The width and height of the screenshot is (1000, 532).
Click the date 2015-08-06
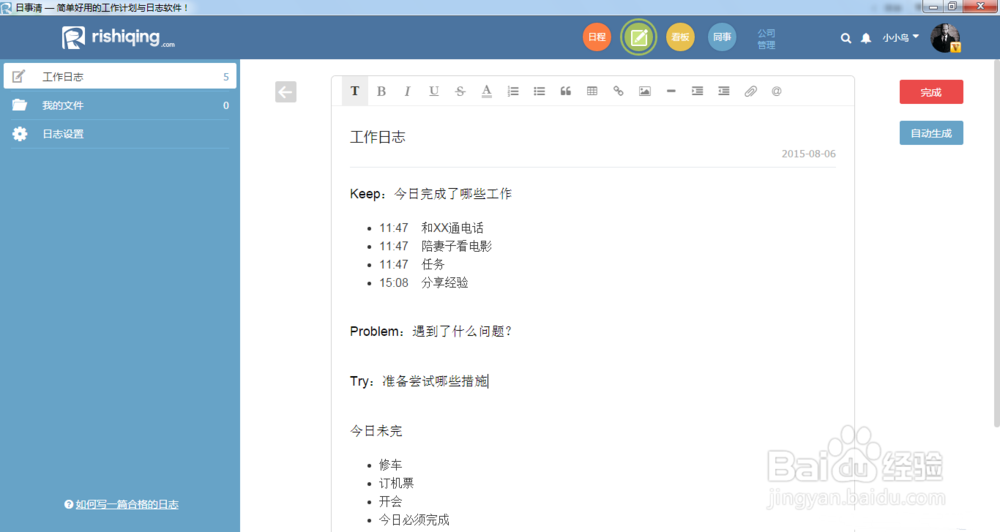coord(809,154)
